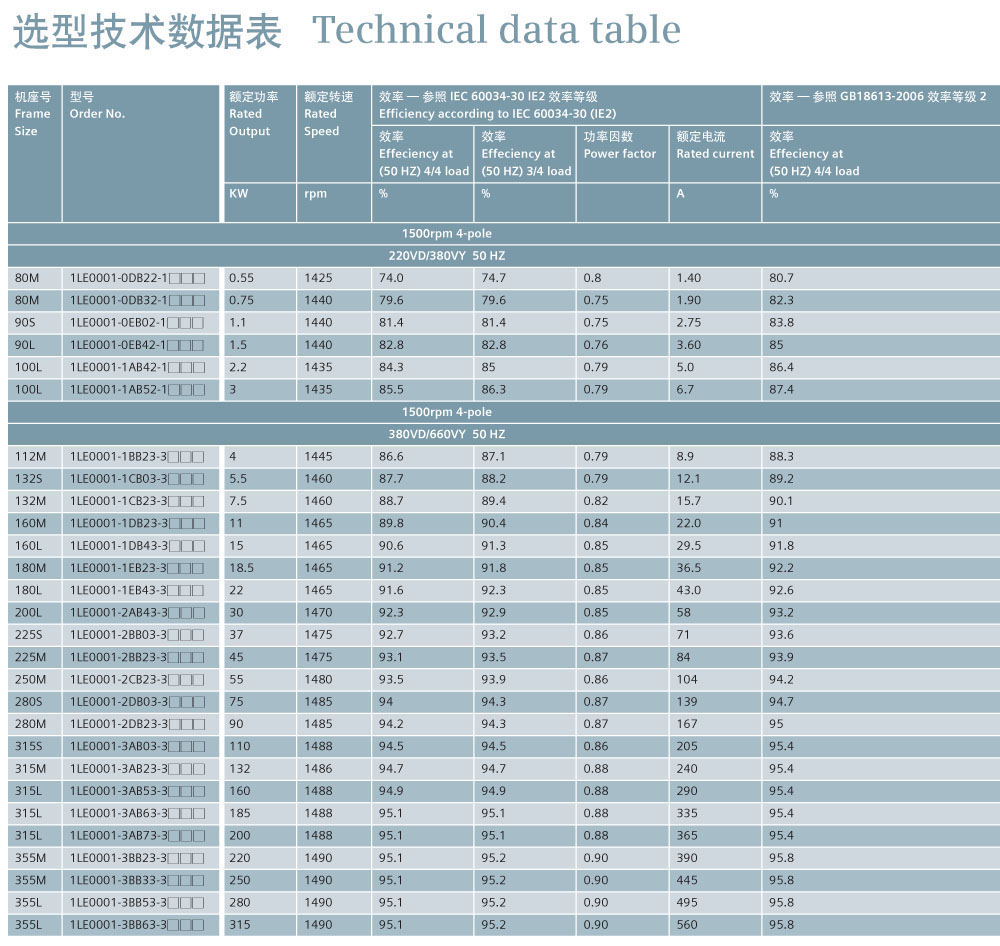Click the efficiency value '74.0'
This screenshot has width=1000, height=946.
click(x=391, y=277)
